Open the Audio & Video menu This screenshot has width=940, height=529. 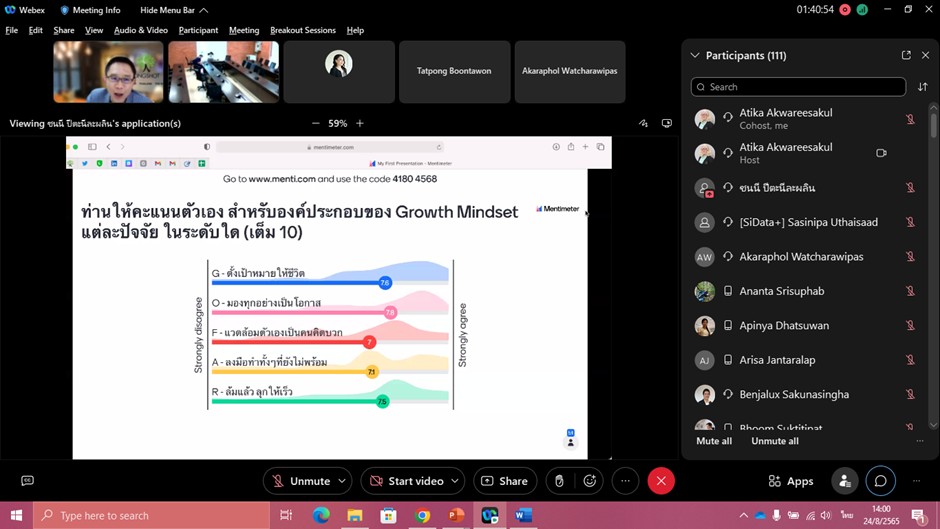[140, 30]
